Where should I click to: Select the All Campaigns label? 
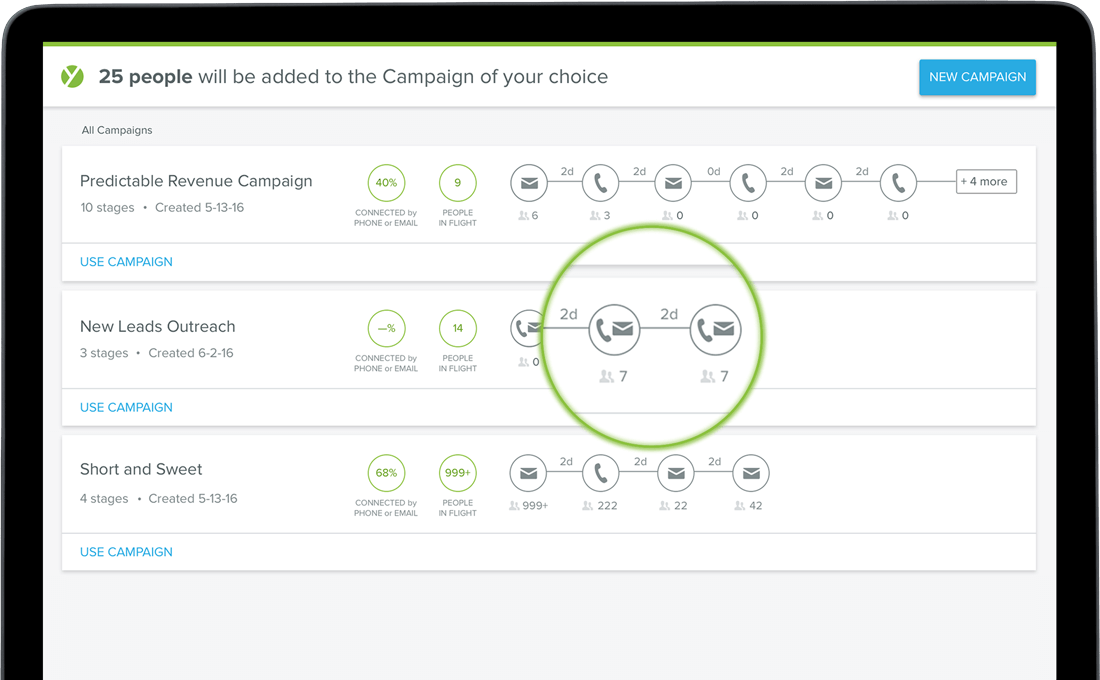pyautogui.click(x=117, y=130)
